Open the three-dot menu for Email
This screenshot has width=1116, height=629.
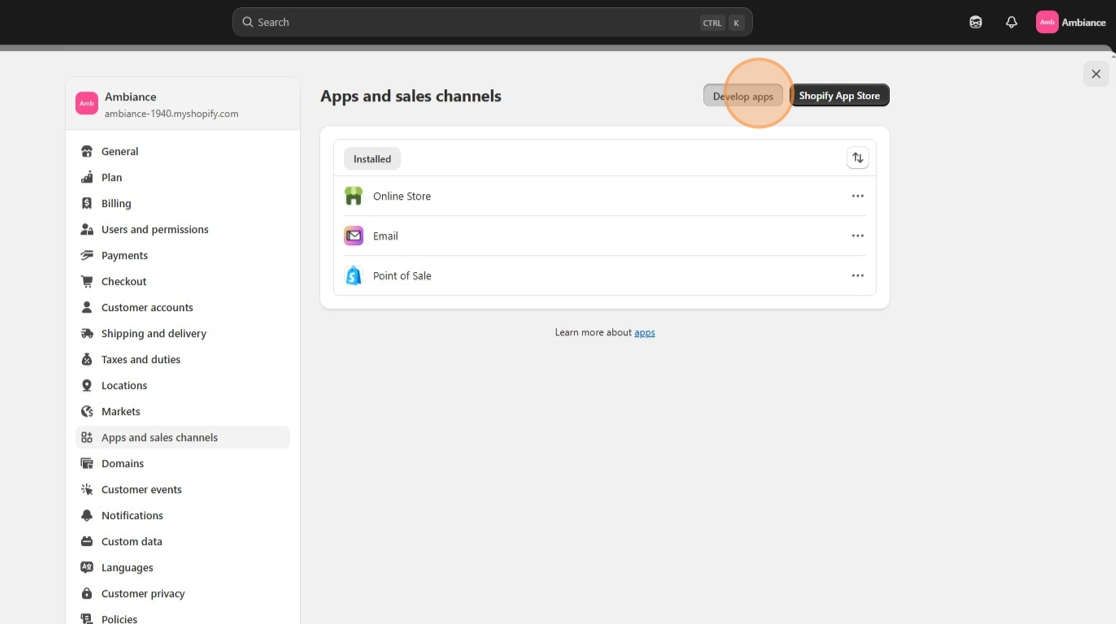point(857,236)
